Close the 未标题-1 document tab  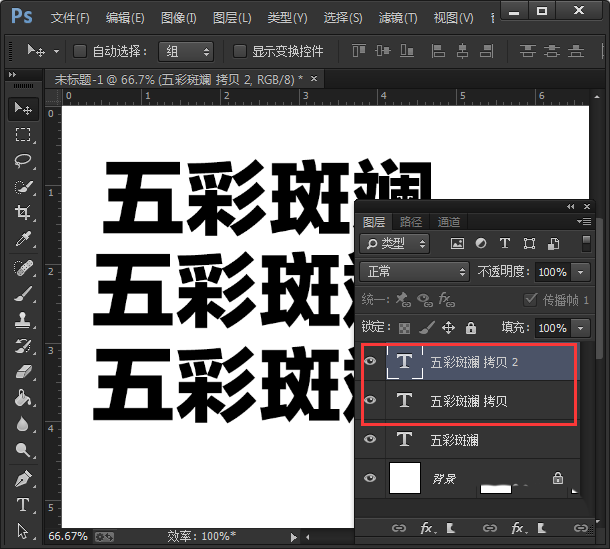pyautogui.click(x=314, y=79)
